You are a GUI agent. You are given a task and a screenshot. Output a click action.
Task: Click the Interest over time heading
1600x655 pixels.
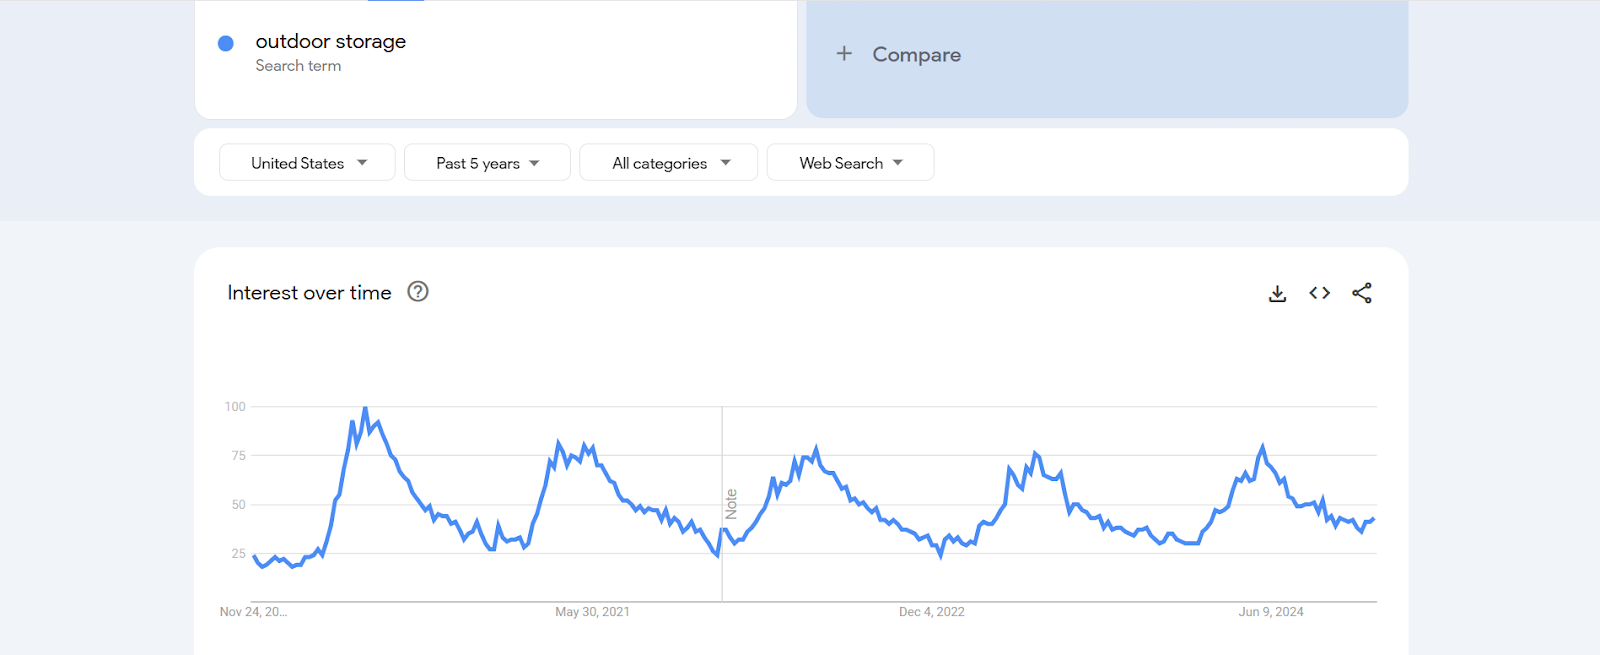309,293
